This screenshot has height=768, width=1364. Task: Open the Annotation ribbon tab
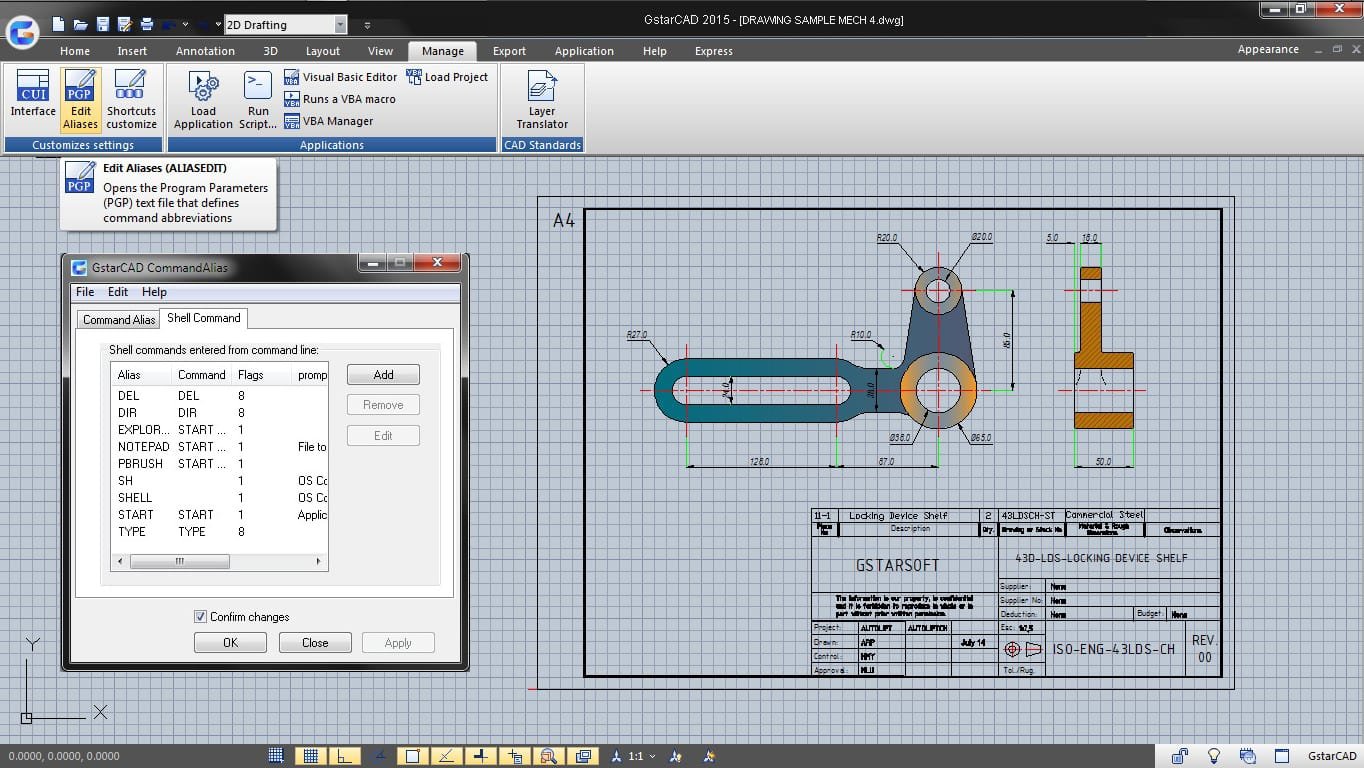tap(205, 51)
